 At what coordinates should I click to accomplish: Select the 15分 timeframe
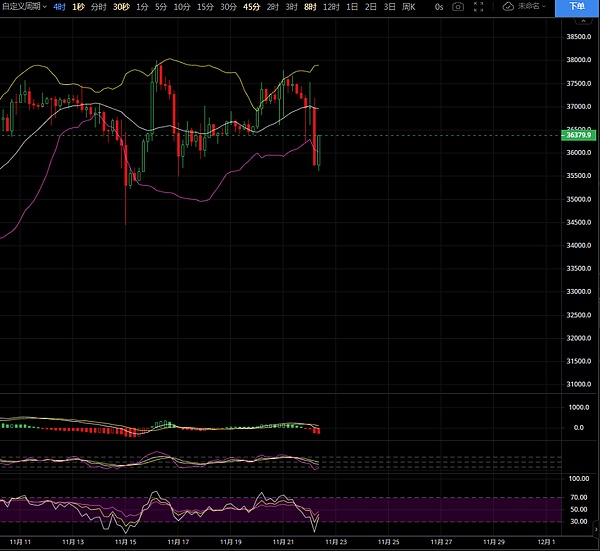pos(205,6)
